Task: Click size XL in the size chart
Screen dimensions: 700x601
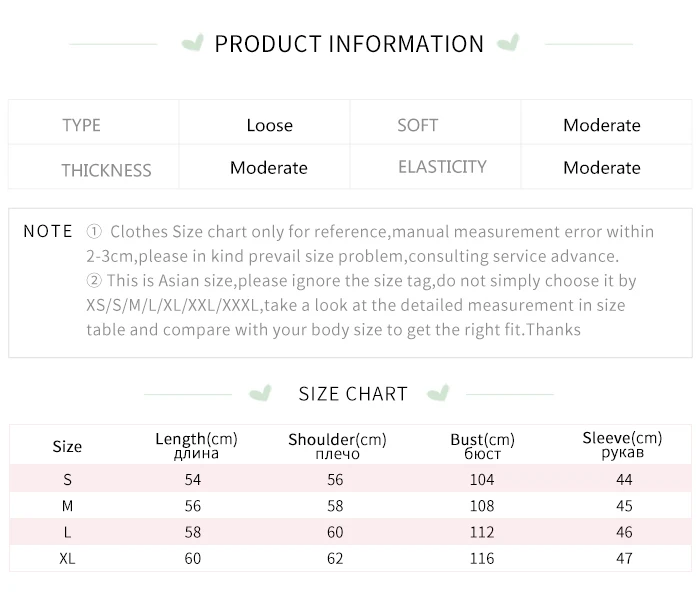Action: (x=67, y=558)
